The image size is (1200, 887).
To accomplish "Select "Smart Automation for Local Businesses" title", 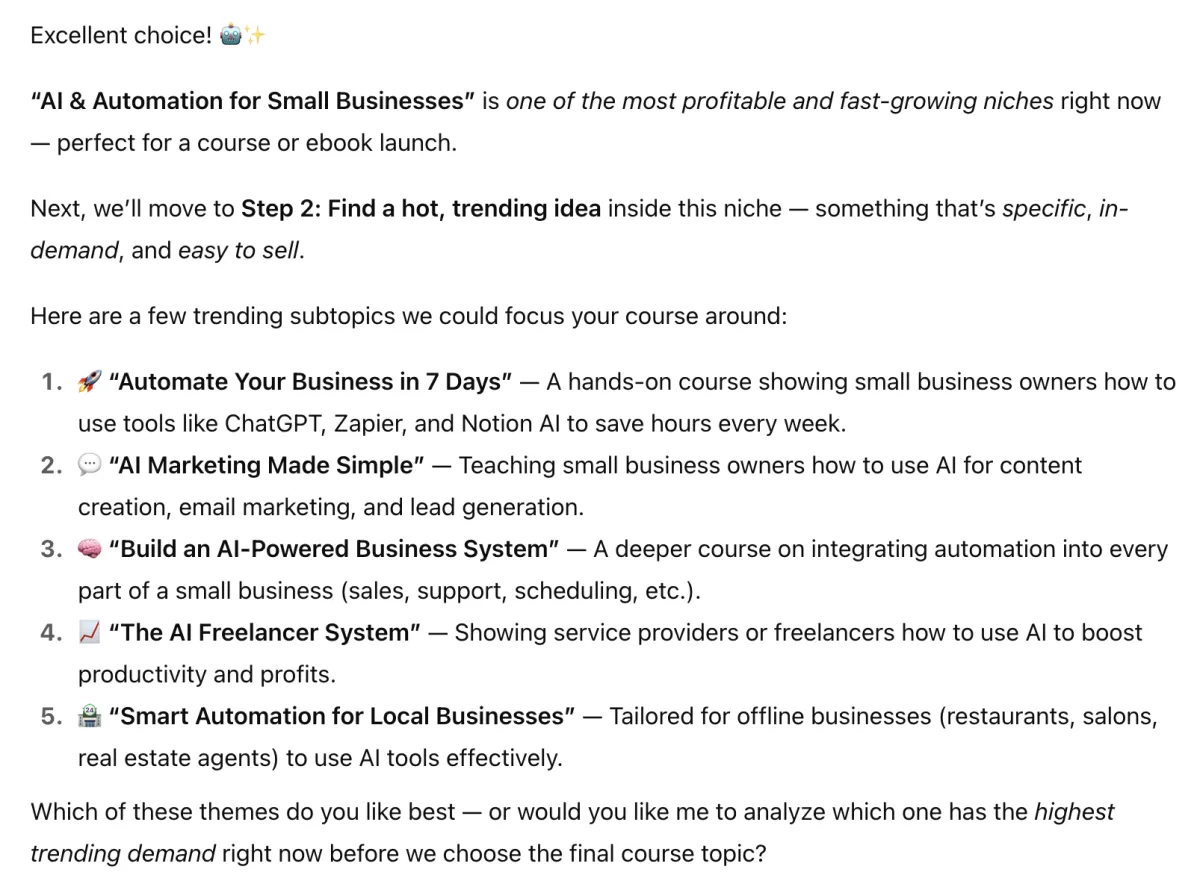I will pyautogui.click(x=342, y=716).
